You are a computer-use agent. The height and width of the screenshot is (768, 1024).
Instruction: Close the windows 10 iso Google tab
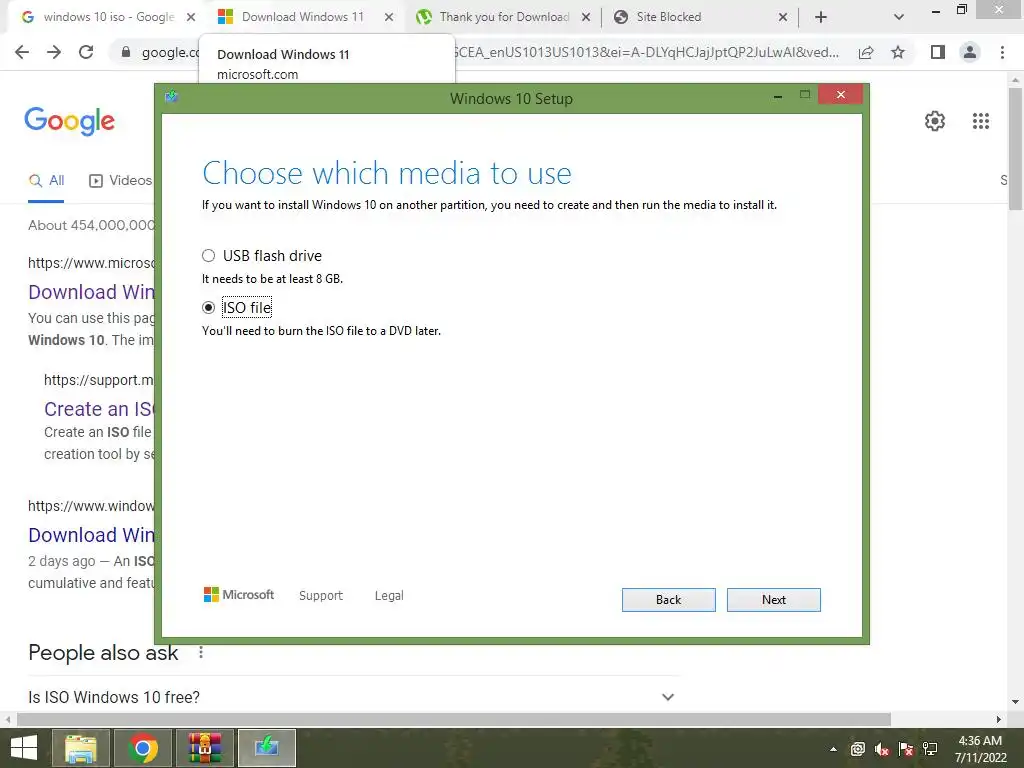[x=191, y=18]
